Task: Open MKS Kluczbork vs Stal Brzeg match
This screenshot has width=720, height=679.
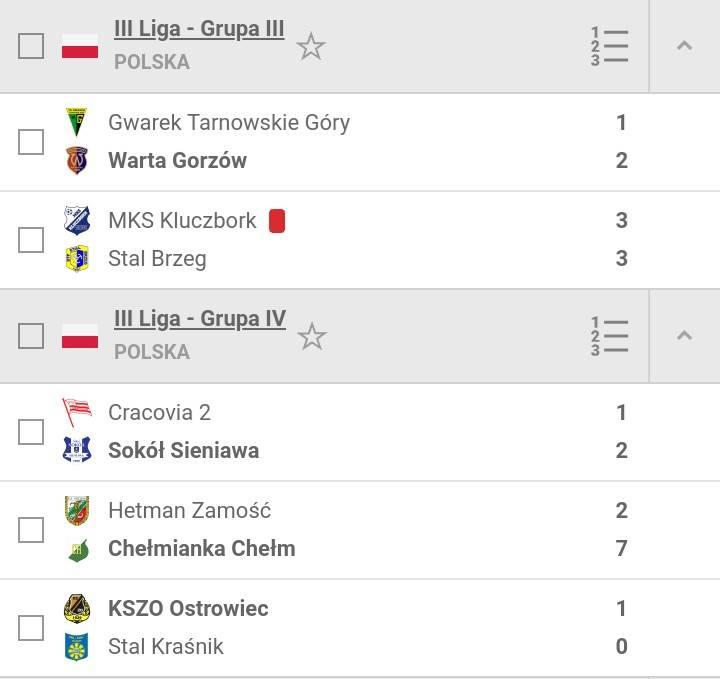Action: pos(360,240)
